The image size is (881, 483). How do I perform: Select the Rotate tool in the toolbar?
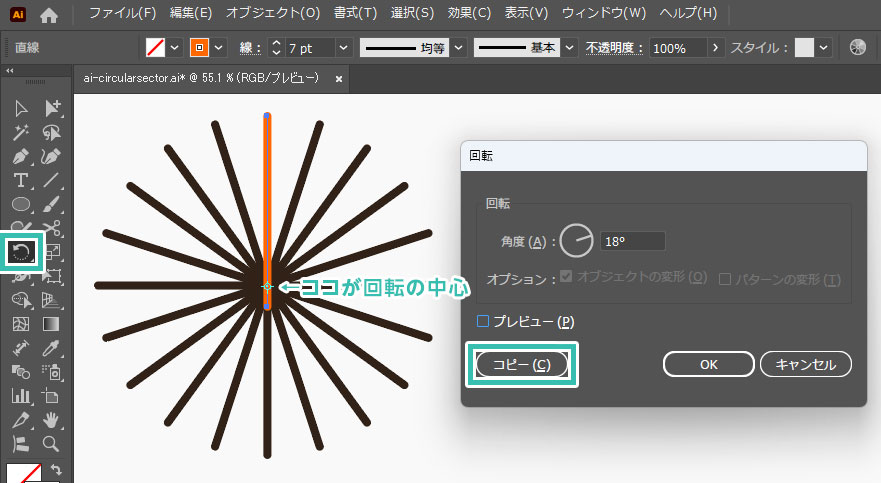coord(22,252)
